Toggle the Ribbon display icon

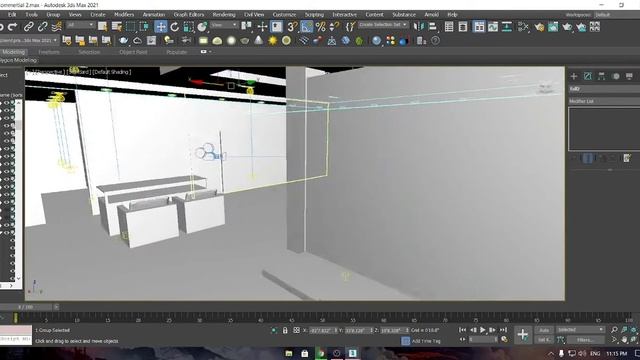479,27
